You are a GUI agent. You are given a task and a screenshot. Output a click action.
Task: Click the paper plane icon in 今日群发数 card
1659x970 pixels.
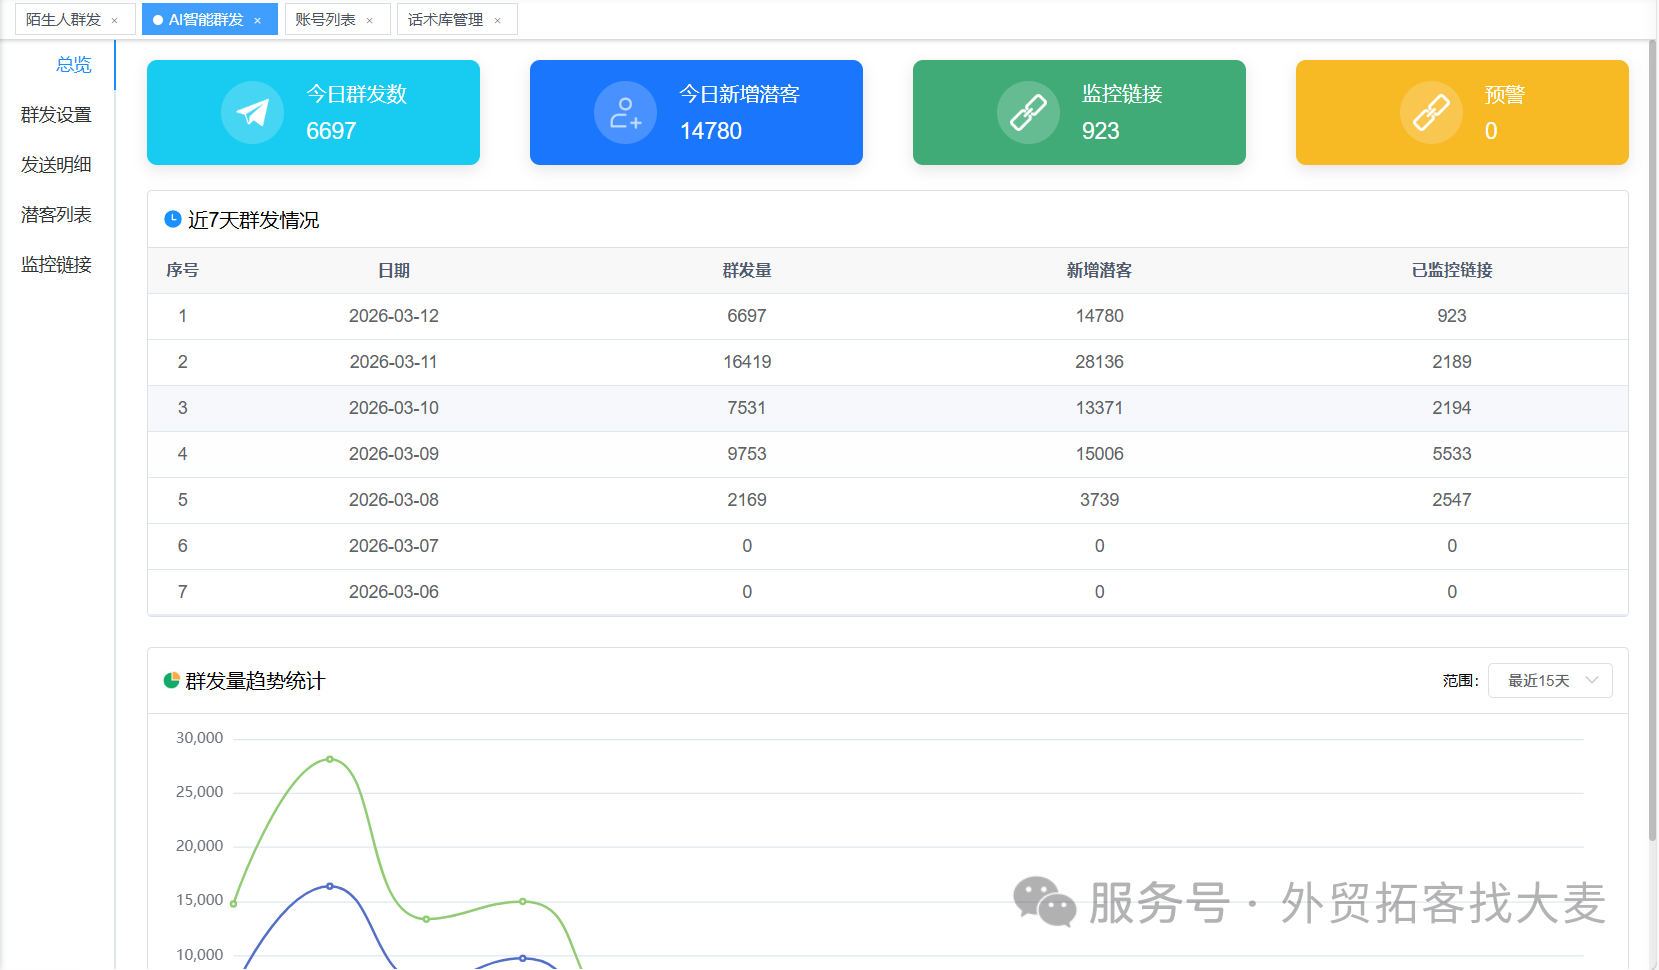(252, 112)
